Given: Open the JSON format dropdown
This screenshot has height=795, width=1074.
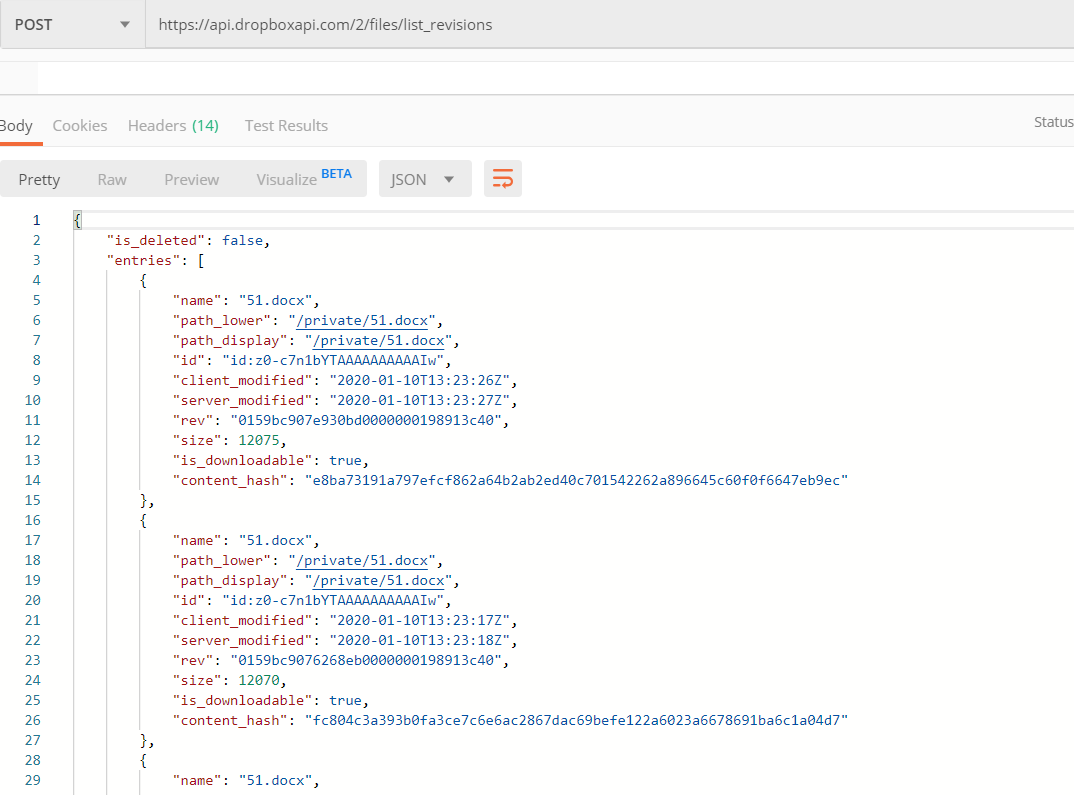Looking at the screenshot, I should point(424,179).
